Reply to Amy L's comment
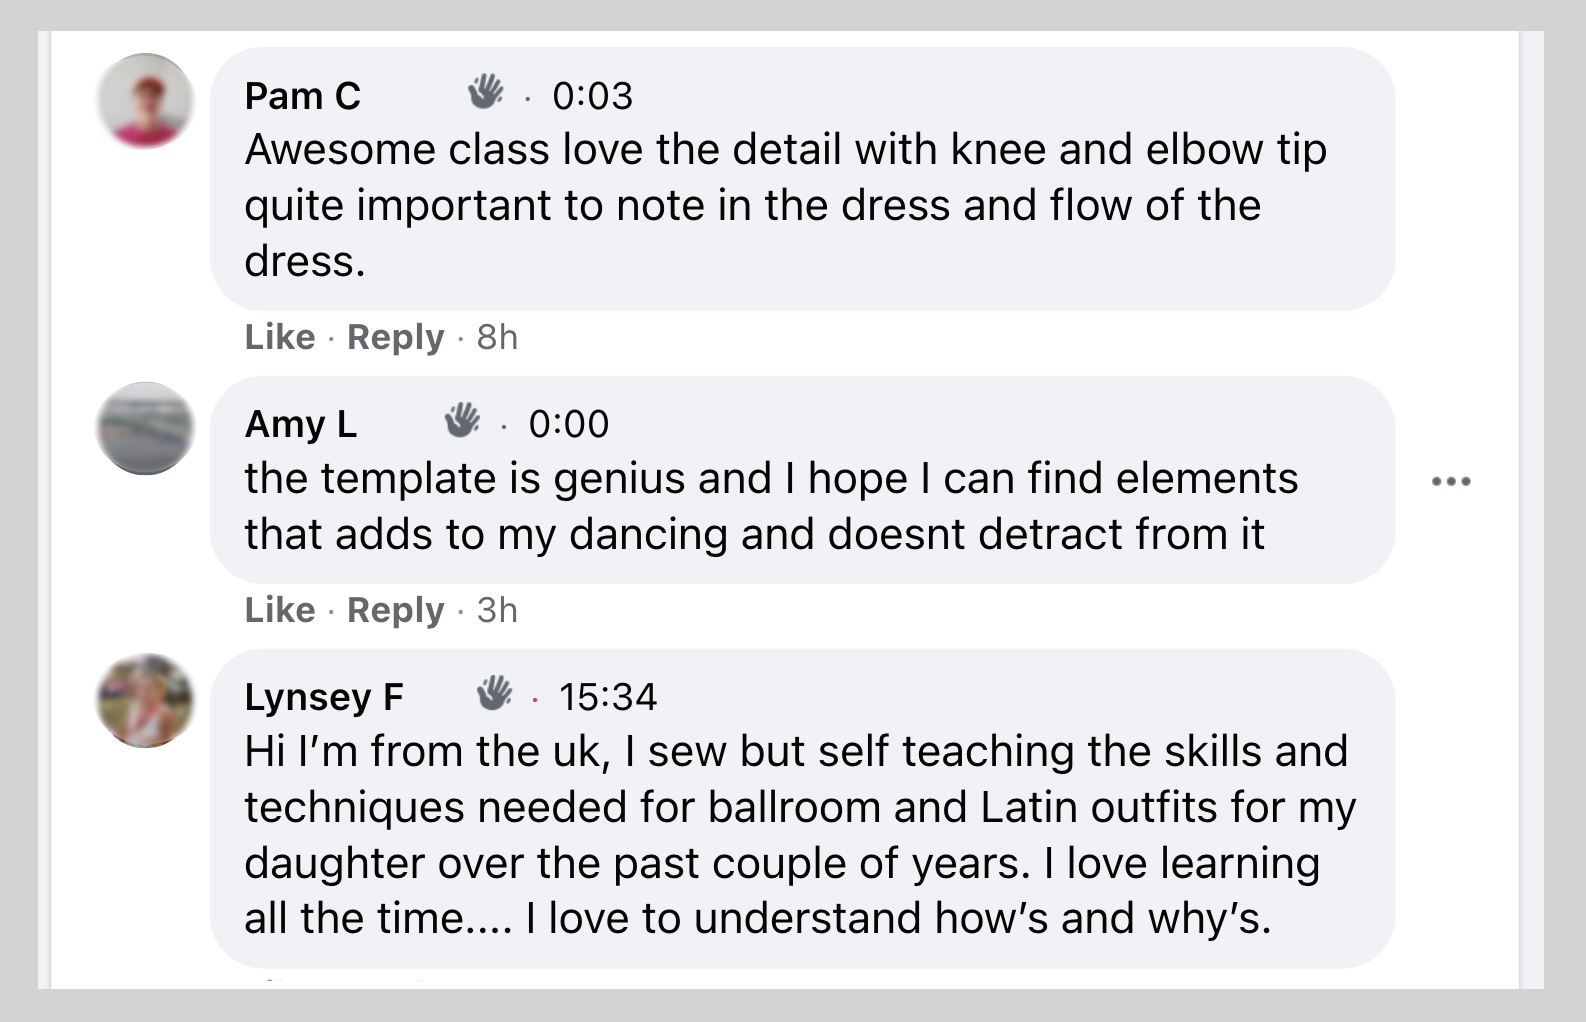Screen dimensions: 1586x1022 (394, 610)
